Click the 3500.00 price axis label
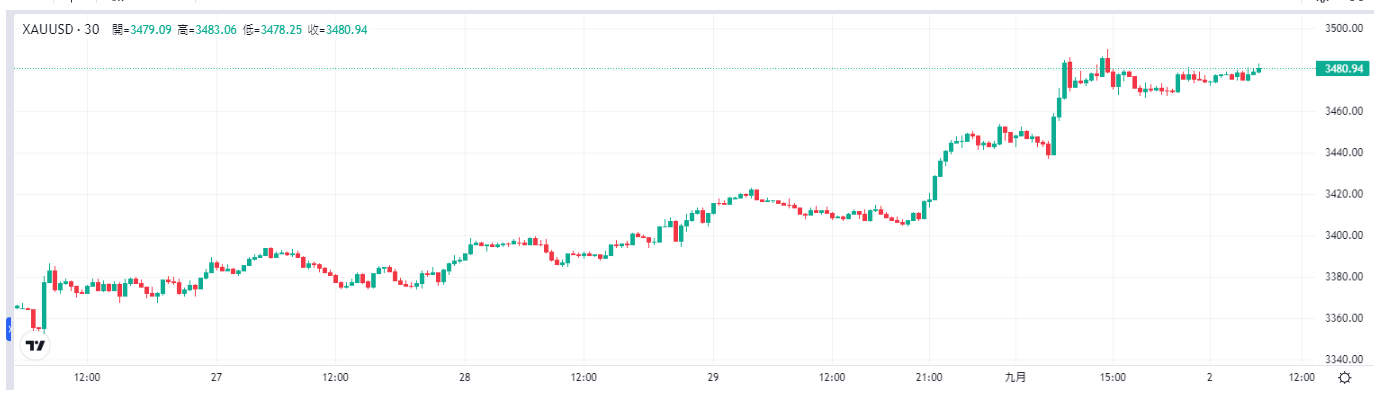The image size is (1376, 401). (x=1344, y=27)
